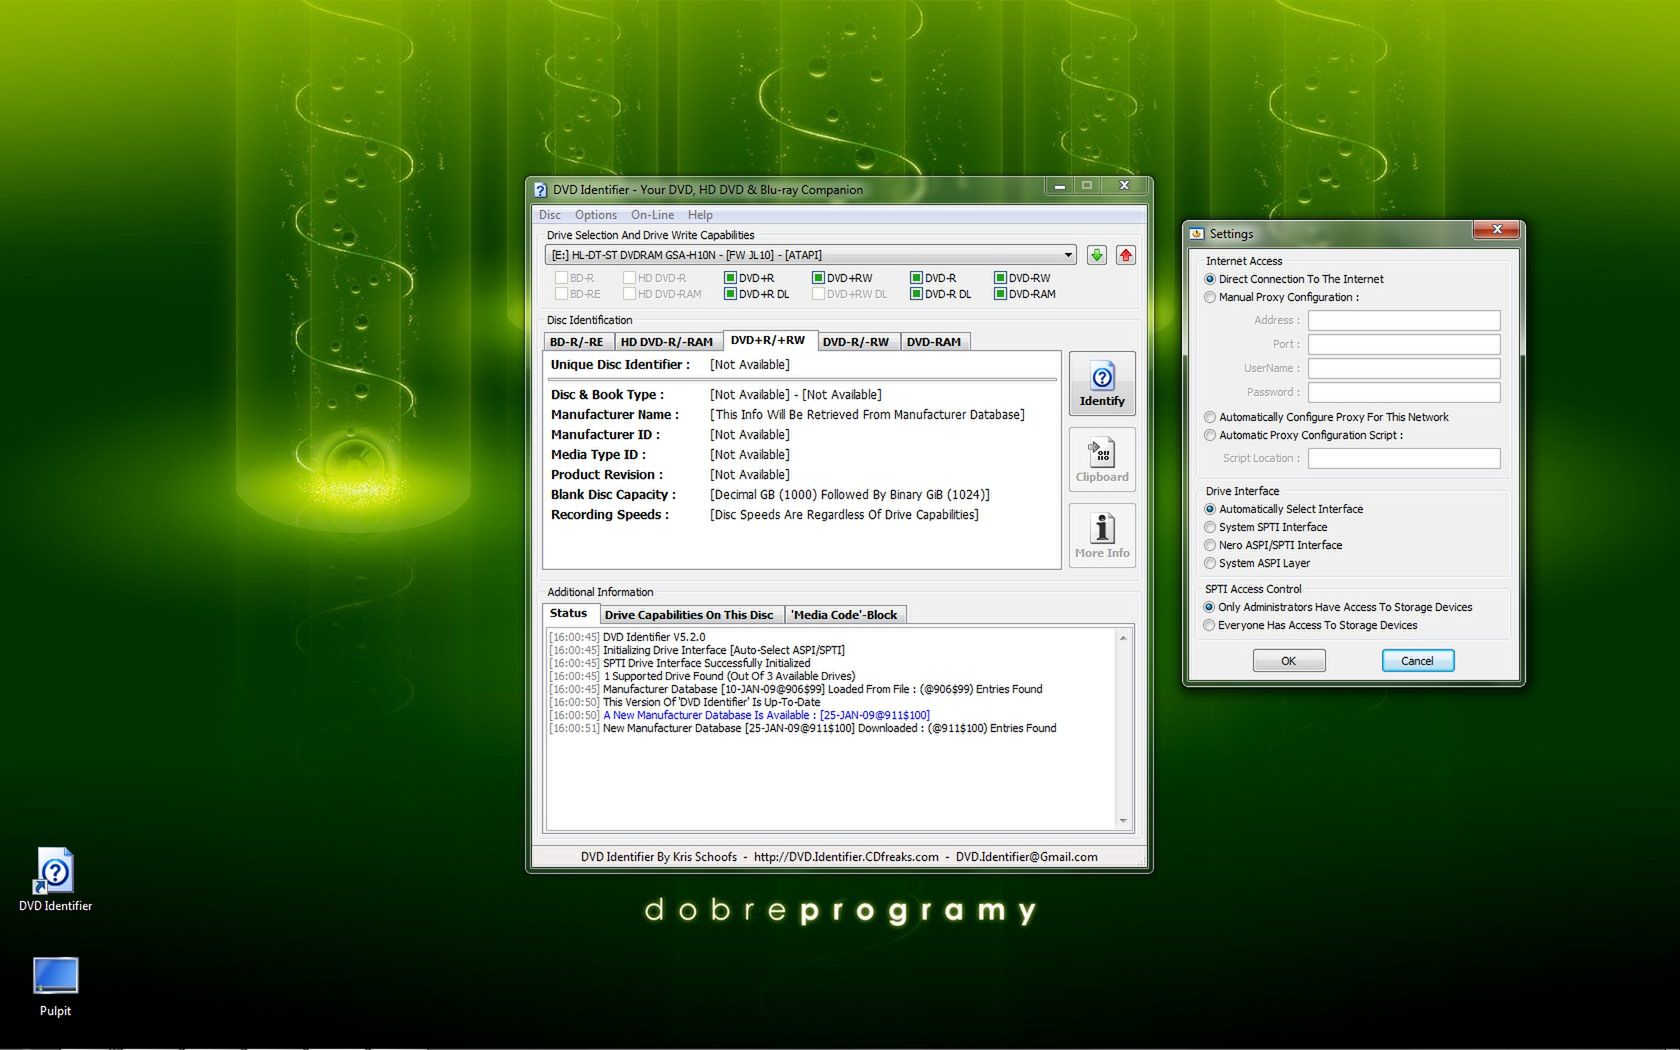
Task: Click the More Info icon button
Action: pyautogui.click(x=1102, y=535)
